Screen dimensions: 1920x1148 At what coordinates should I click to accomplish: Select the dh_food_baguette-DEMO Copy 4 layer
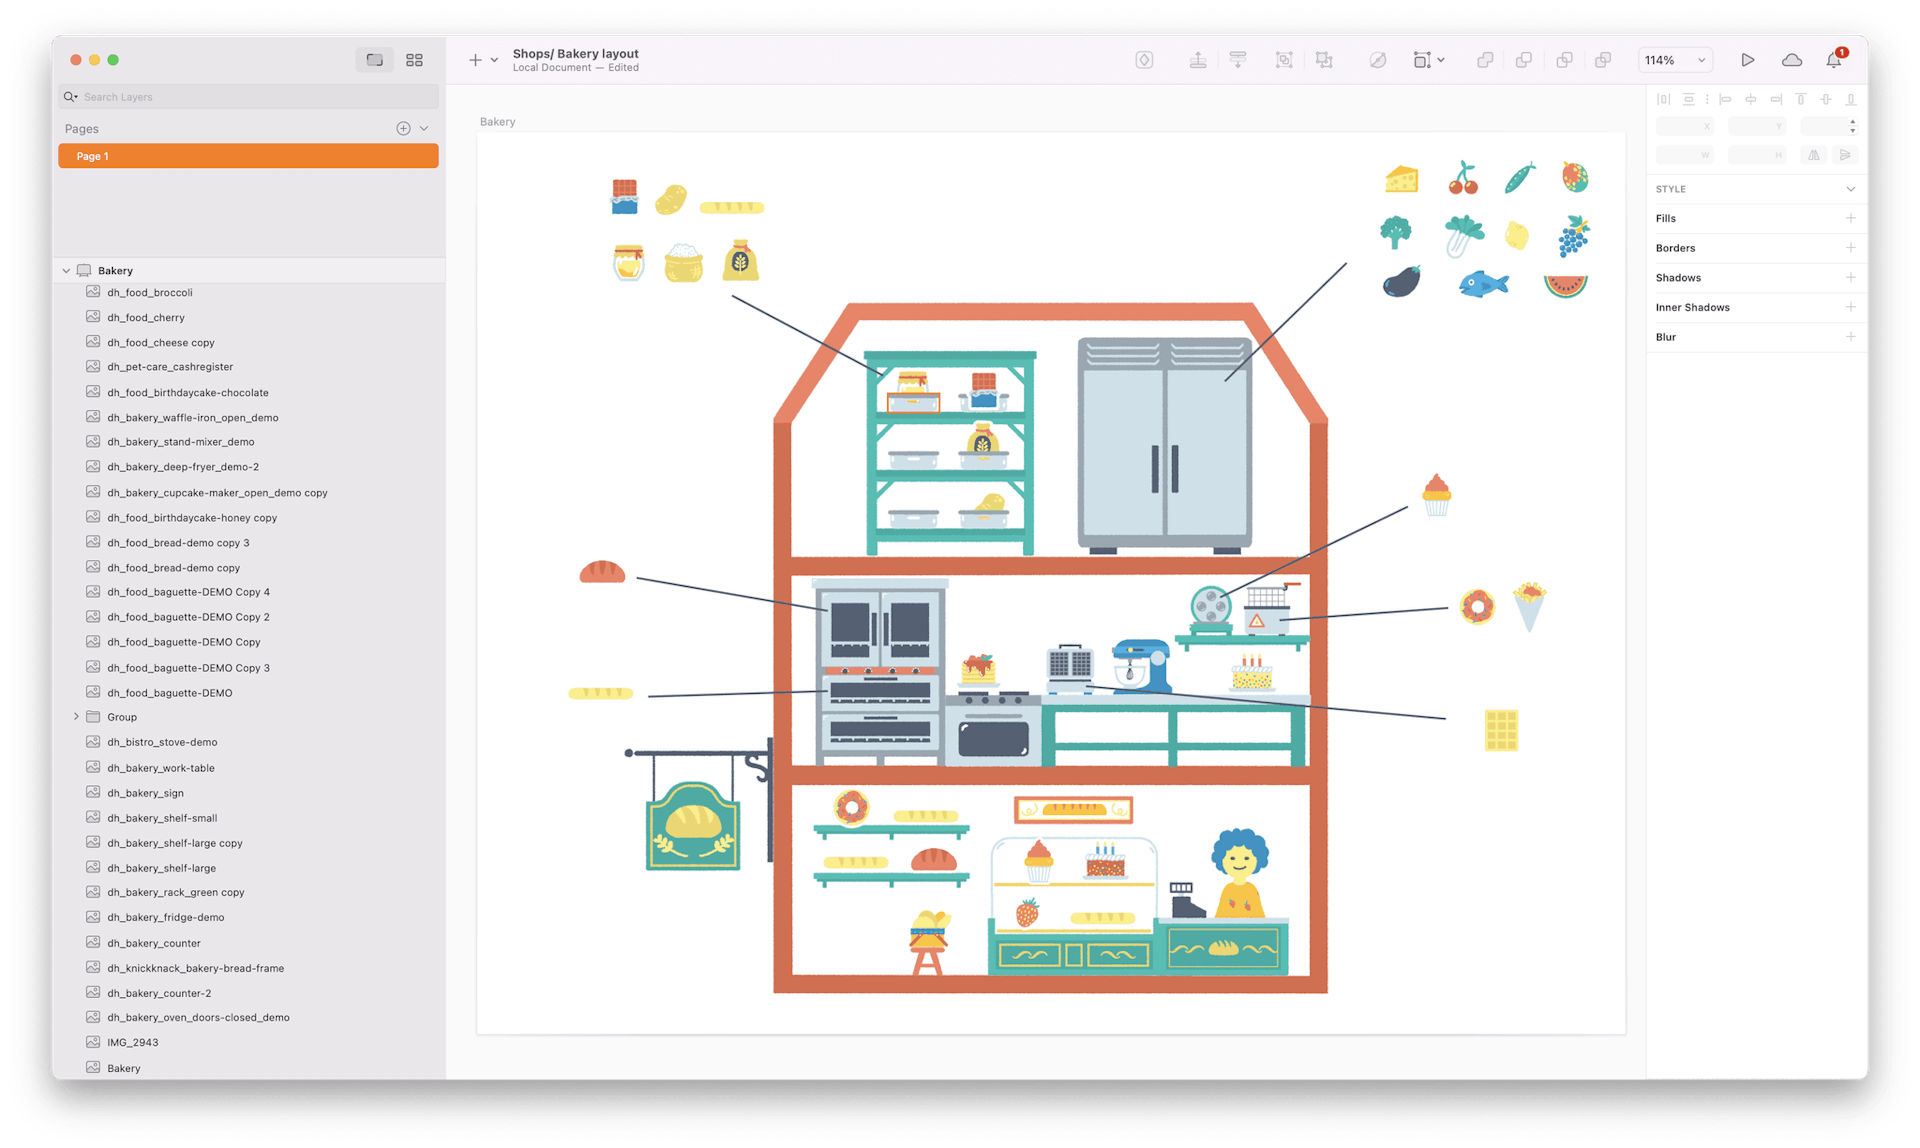pyautogui.click(x=250, y=592)
